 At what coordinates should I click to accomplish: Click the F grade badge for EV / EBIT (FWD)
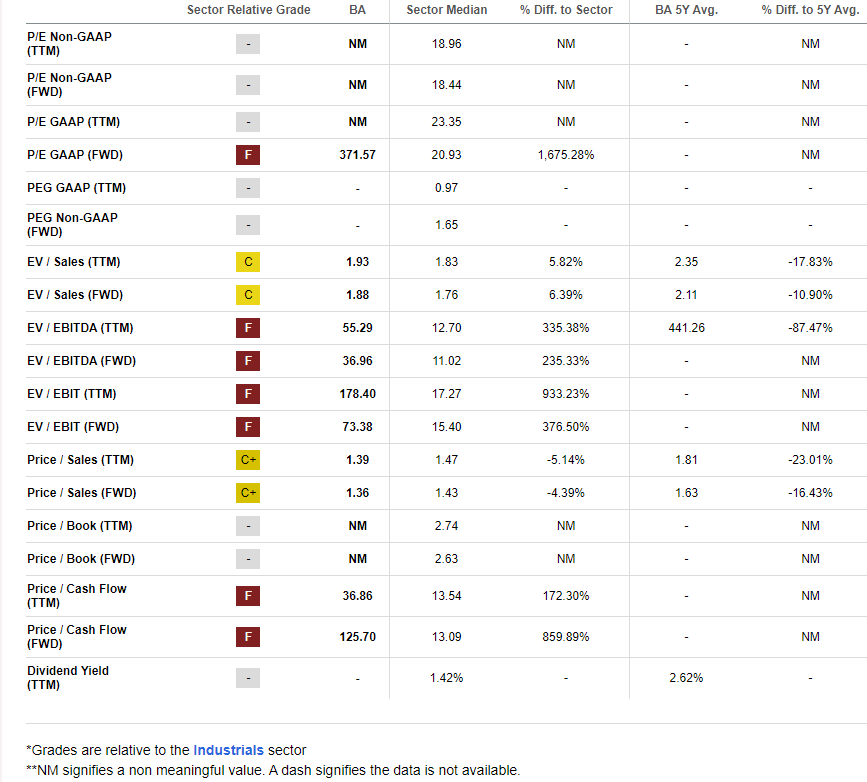click(x=248, y=427)
